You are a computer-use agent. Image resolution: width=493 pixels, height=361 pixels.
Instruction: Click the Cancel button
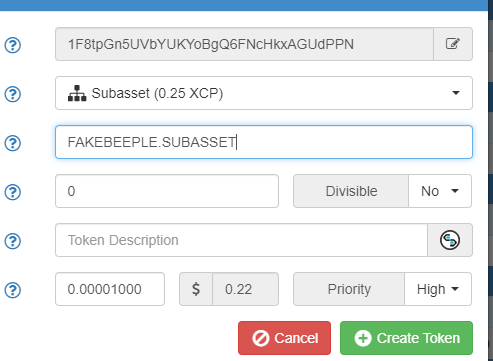tap(284, 338)
